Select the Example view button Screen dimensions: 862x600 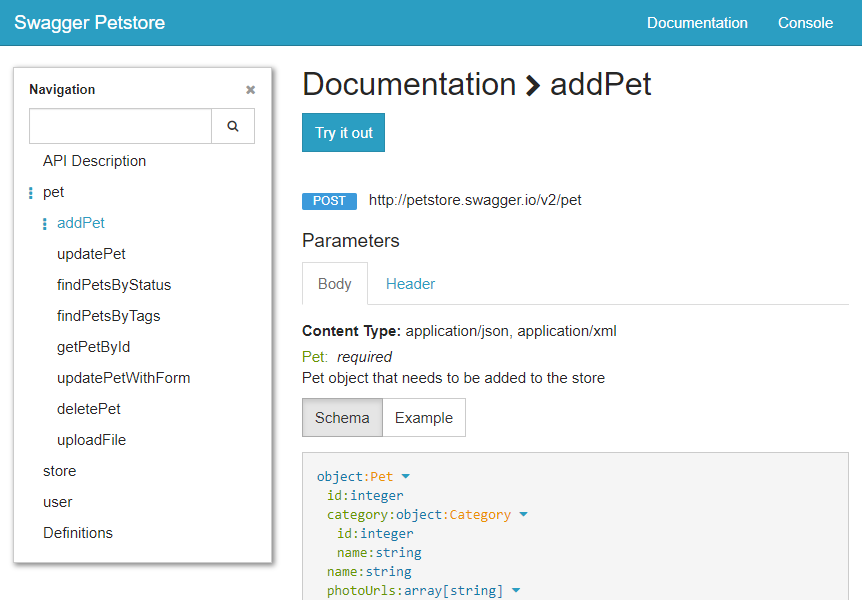coord(424,418)
